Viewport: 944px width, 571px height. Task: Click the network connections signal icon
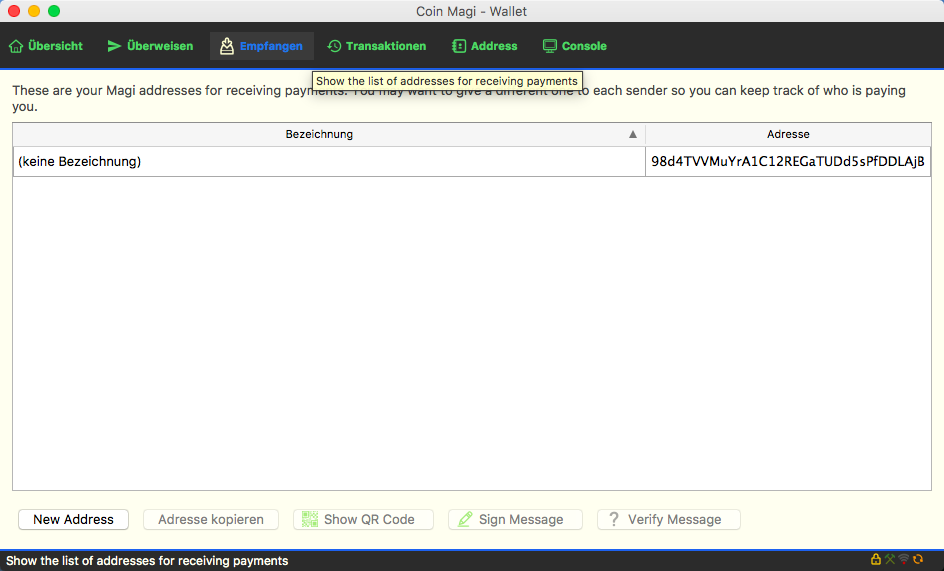(904, 560)
